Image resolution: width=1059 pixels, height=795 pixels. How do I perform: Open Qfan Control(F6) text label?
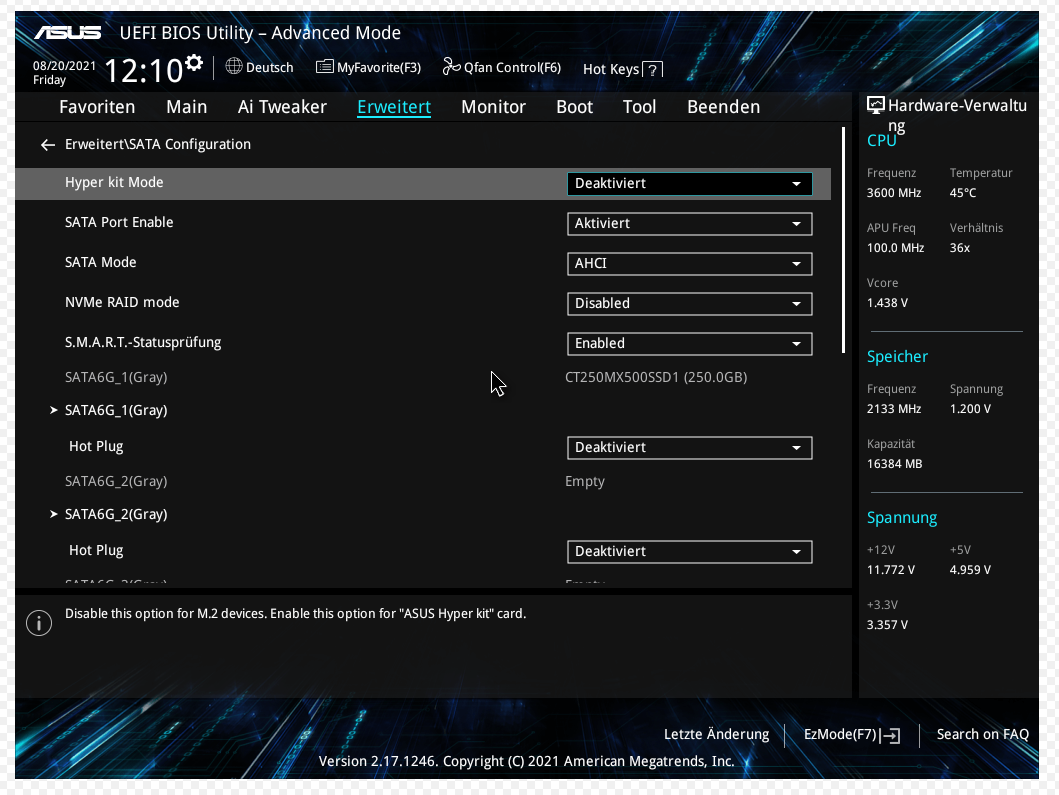(x=512, y=68)
